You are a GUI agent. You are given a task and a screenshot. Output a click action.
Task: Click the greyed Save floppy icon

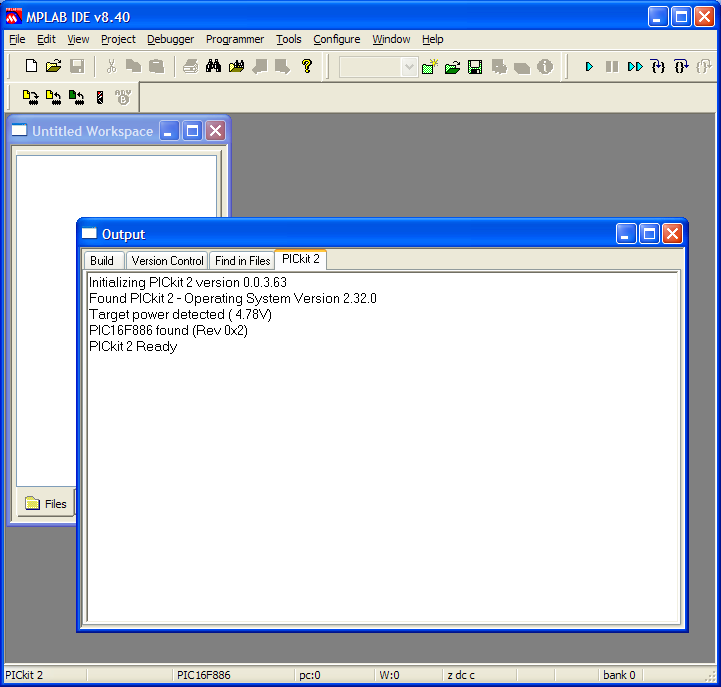(x=77, y=66)
